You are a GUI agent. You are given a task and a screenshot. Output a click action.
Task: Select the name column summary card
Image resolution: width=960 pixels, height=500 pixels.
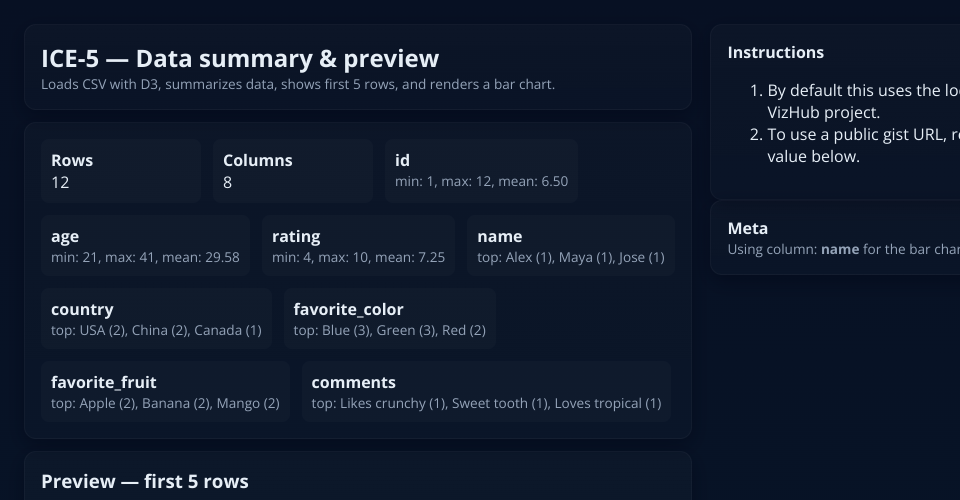click(570, 246)
